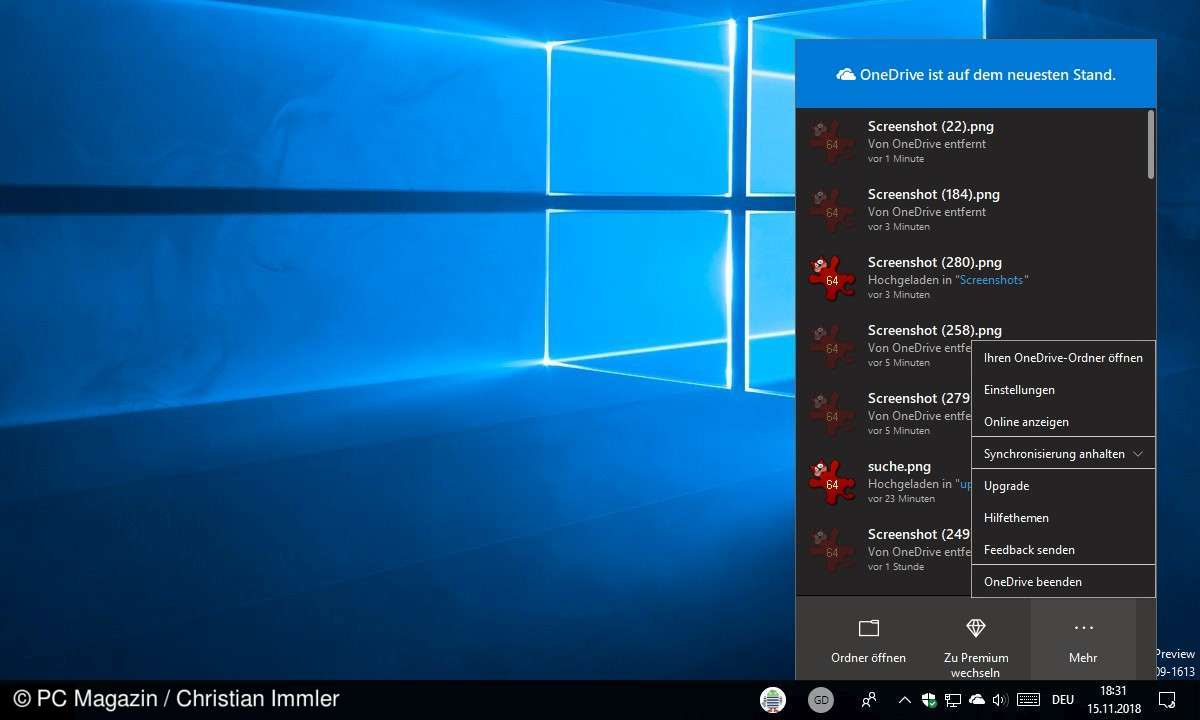Choose Online anzeigen menu entry

pyautogui.click(x=1063, y=422)
